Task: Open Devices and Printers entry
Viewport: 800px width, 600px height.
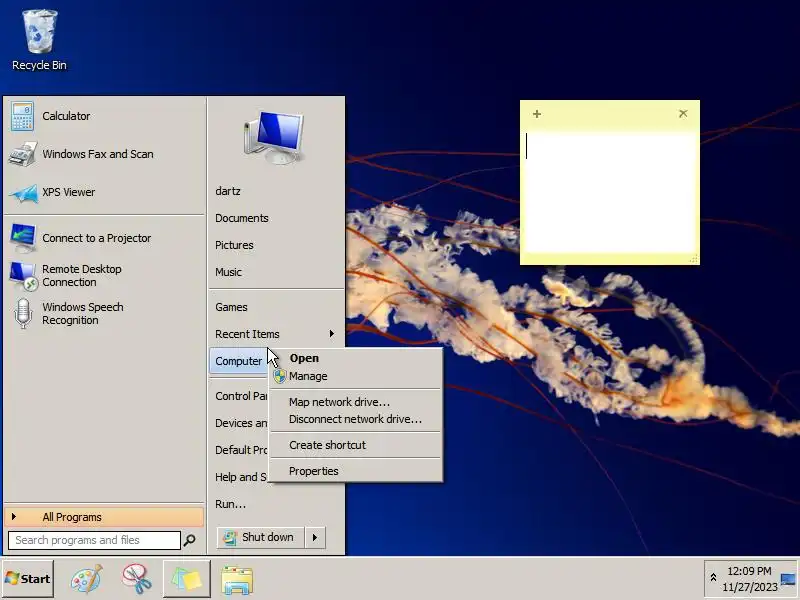Action: (241, 423)
